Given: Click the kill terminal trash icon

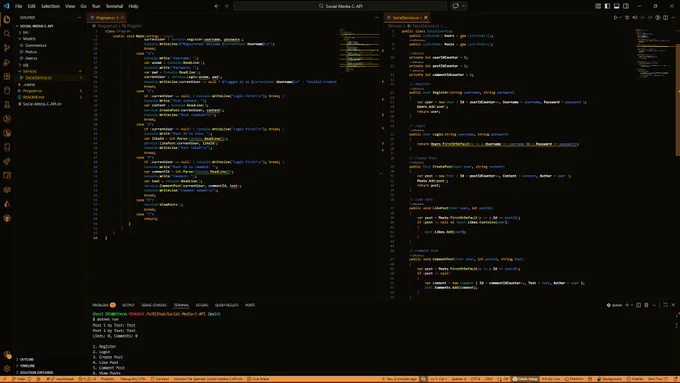Looking at the screenshot, I should (x=646, y=305).
